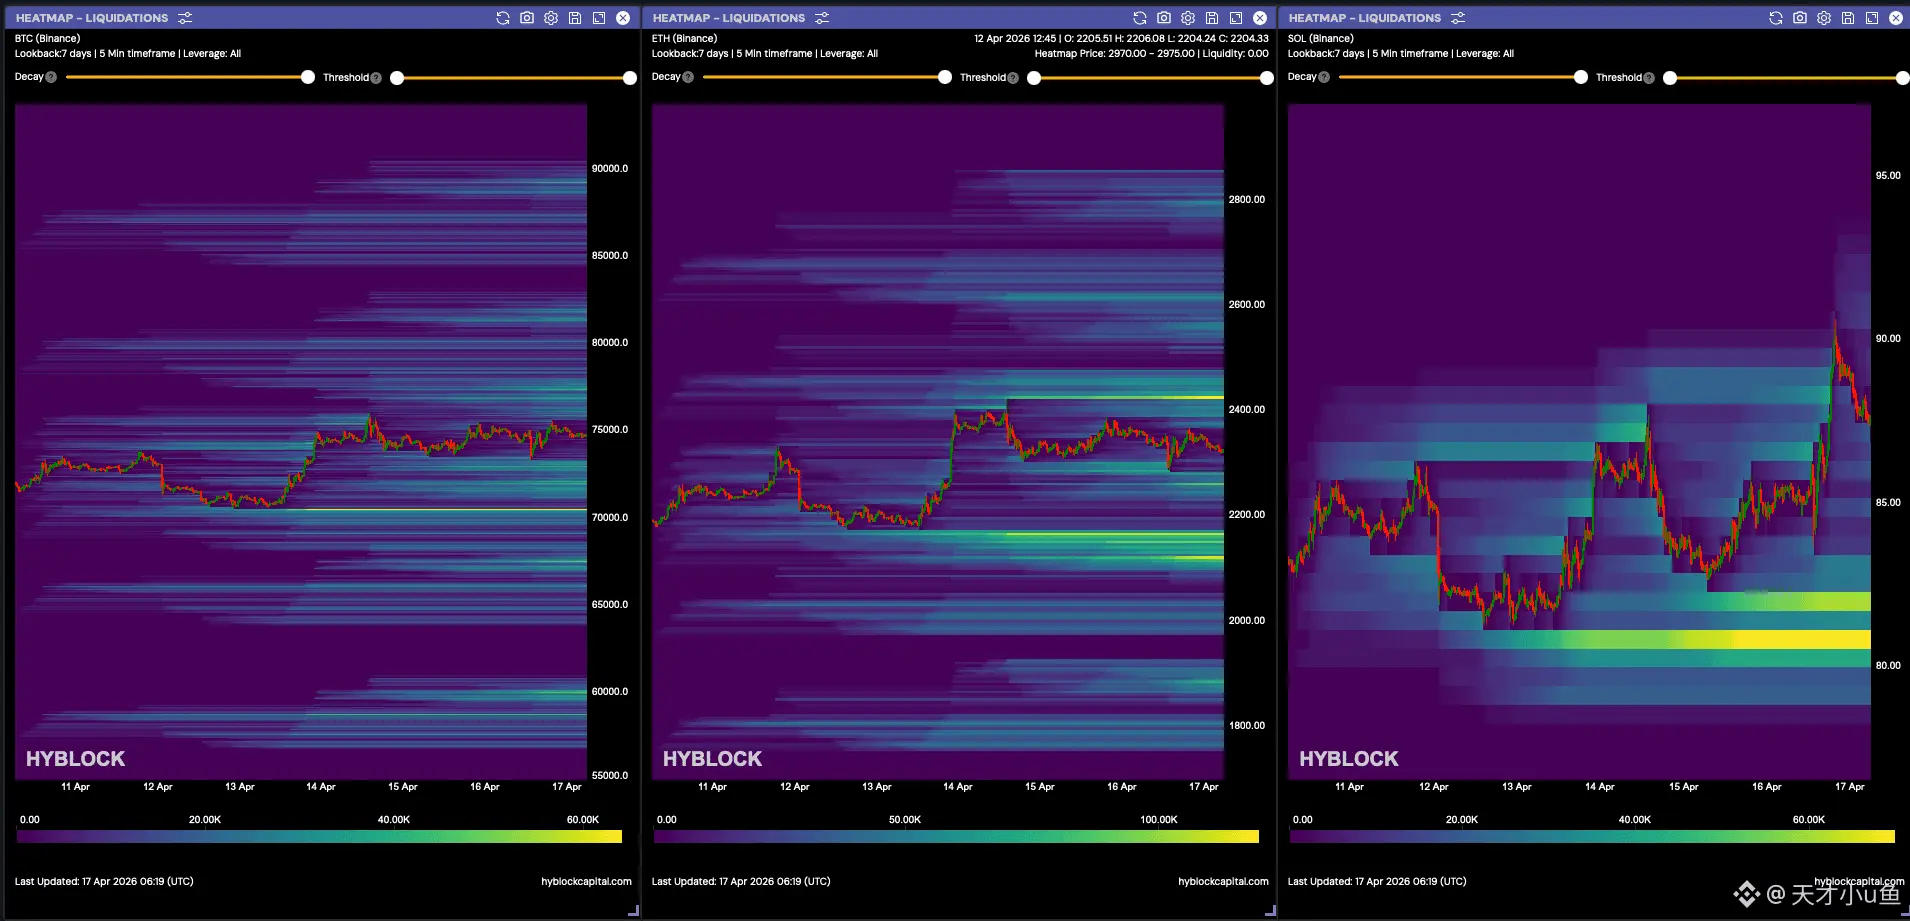Select the 'BTC (Binance)' symbol label
The image size is (1910, 921).
tap(47, 38)
